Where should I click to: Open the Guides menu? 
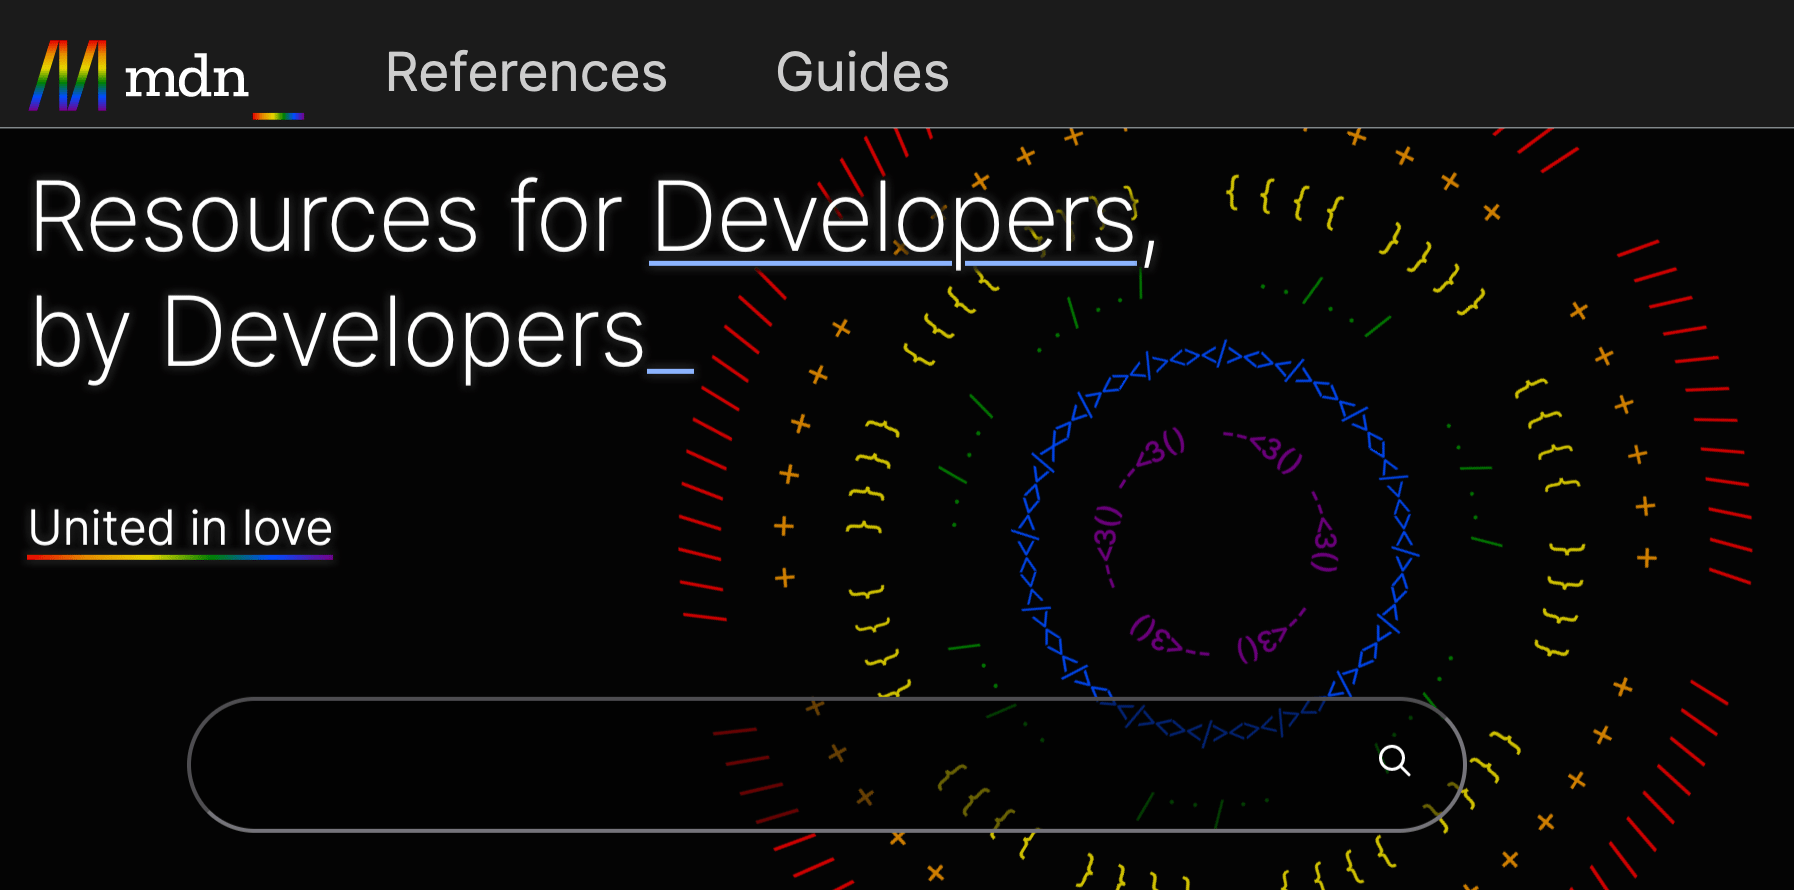(x=862, y=73)
